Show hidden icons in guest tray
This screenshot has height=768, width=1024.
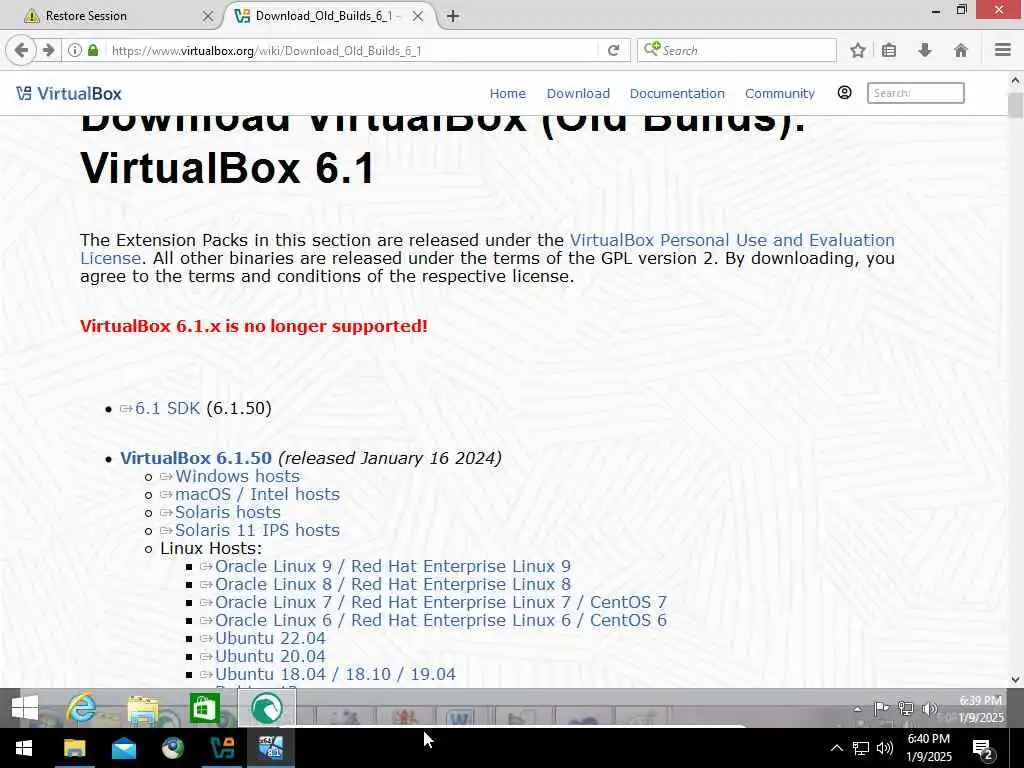pos(857,709)
